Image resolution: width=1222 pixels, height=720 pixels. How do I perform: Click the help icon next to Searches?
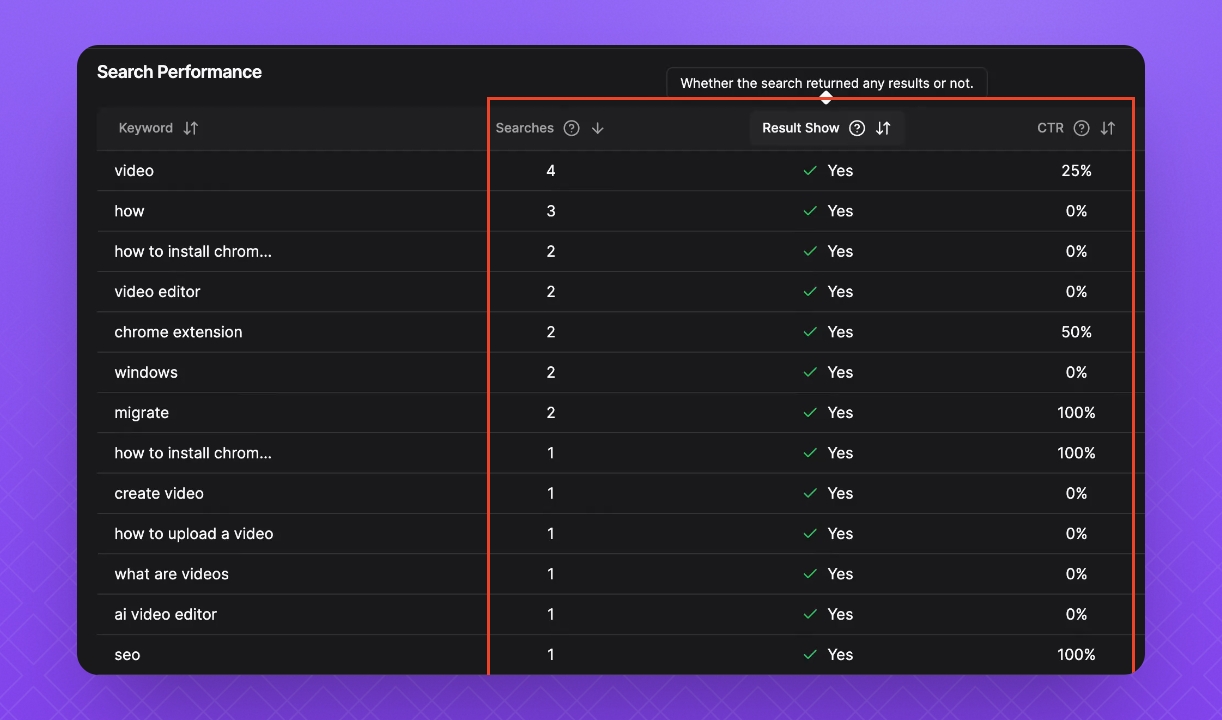pos(571,128)
